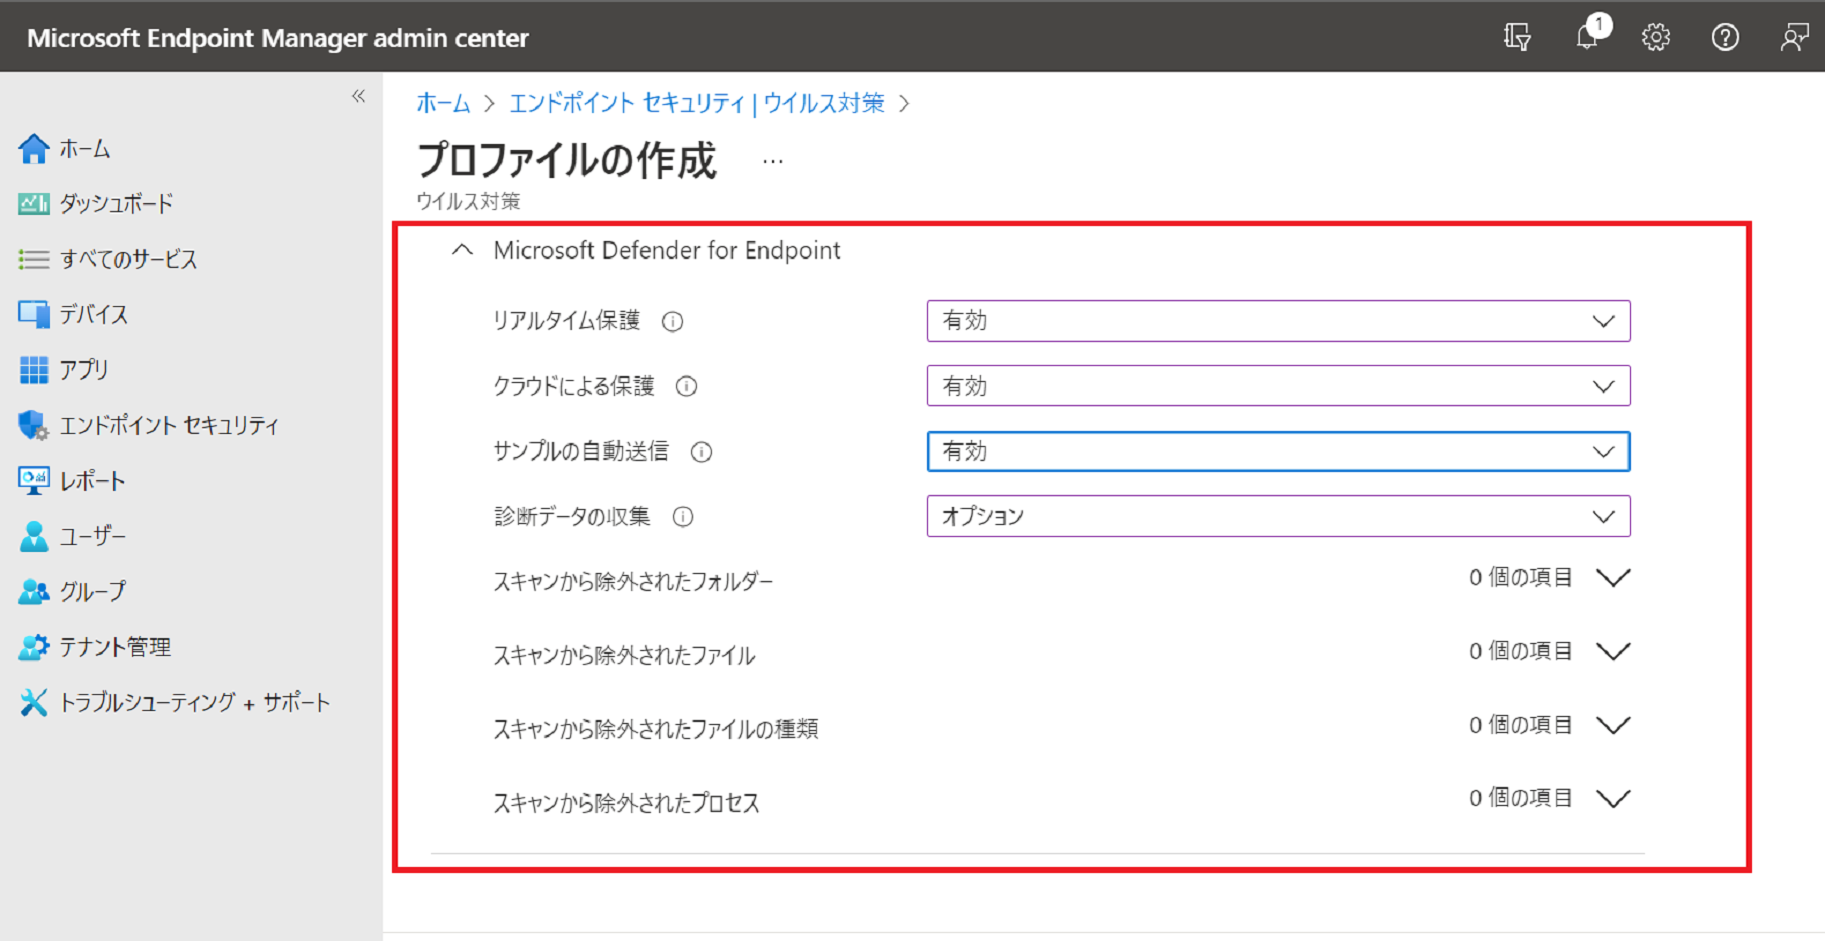Click the エンドポイント セキュリティ shield icon
The image size is (1826, 942).
coord(33,426)
